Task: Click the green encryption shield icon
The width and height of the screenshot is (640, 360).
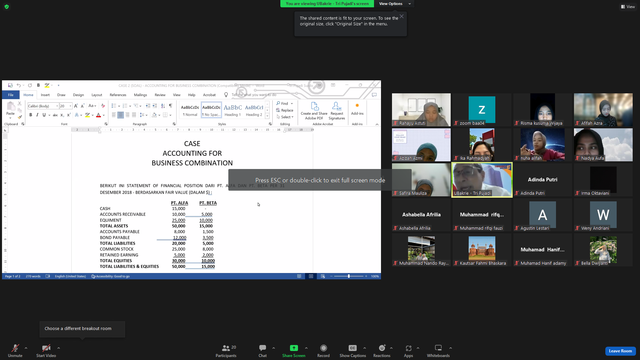Action: (x=7, y=7)
